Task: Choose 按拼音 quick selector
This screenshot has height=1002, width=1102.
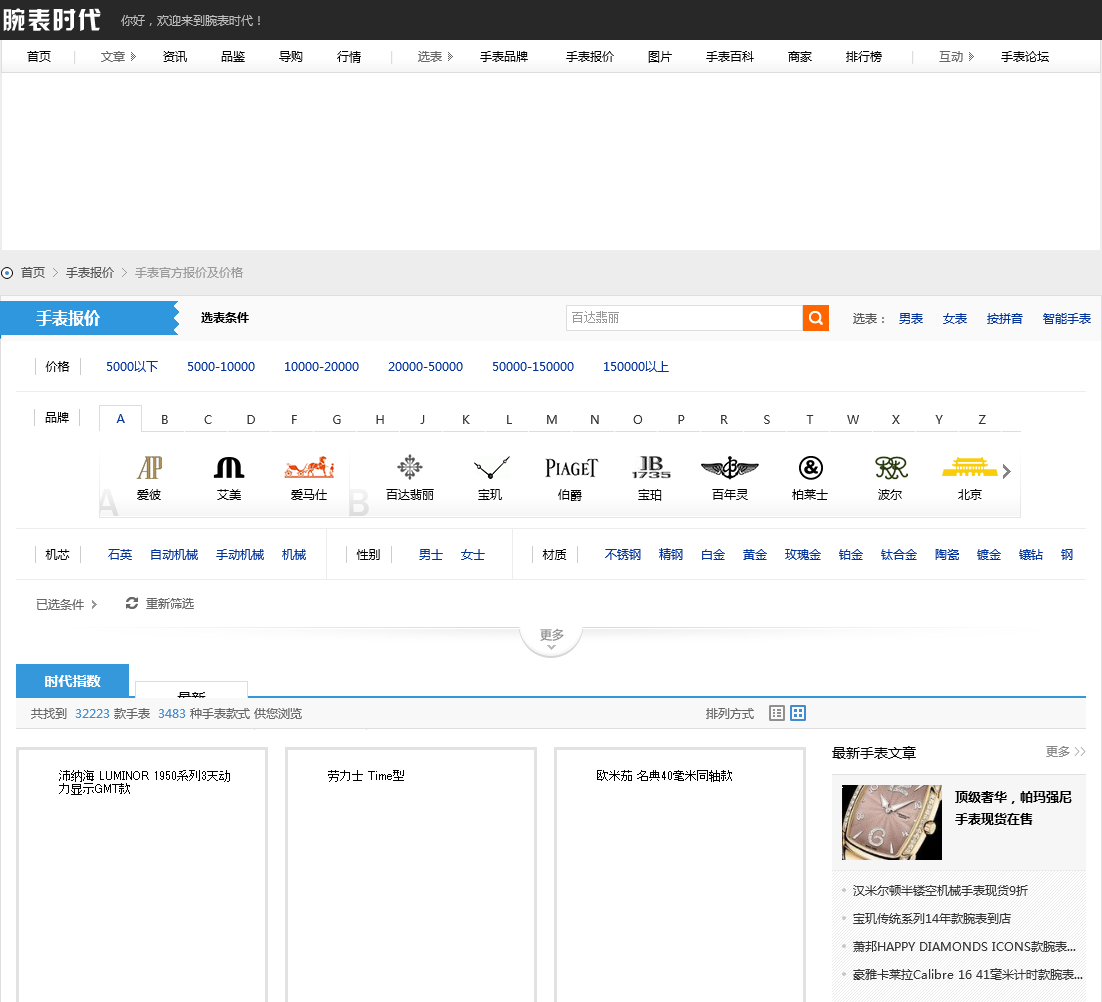Action: click(1004, 318)
